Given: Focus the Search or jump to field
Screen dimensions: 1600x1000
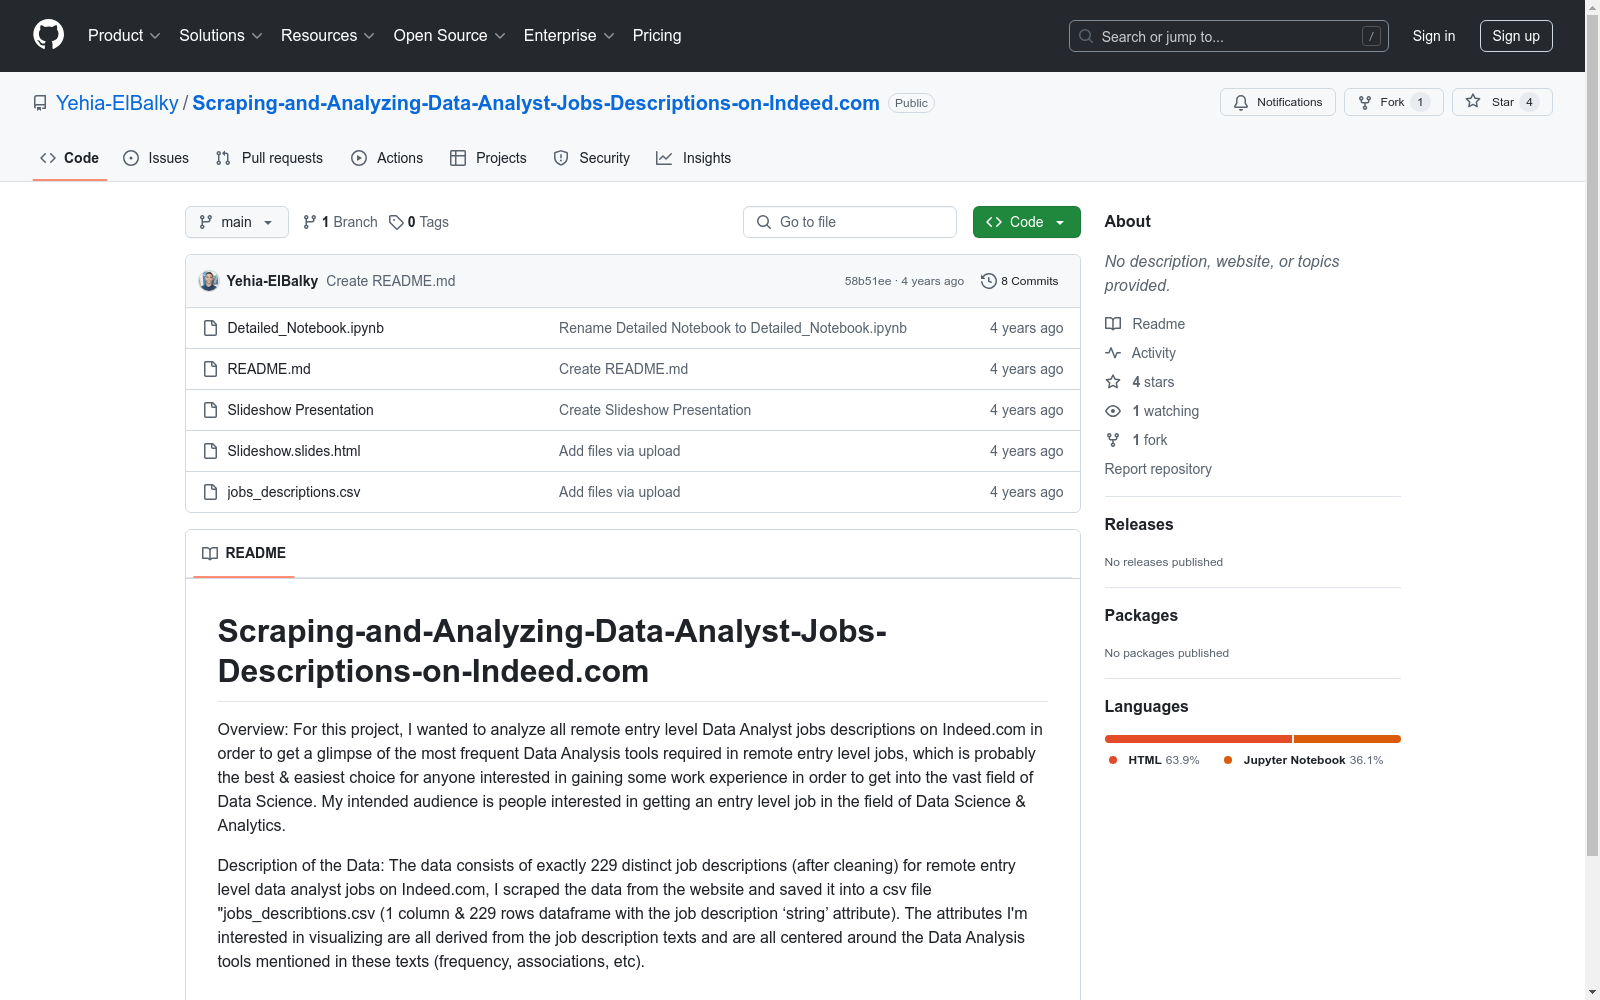Looking at the screenshot, I should point(1229,36).
